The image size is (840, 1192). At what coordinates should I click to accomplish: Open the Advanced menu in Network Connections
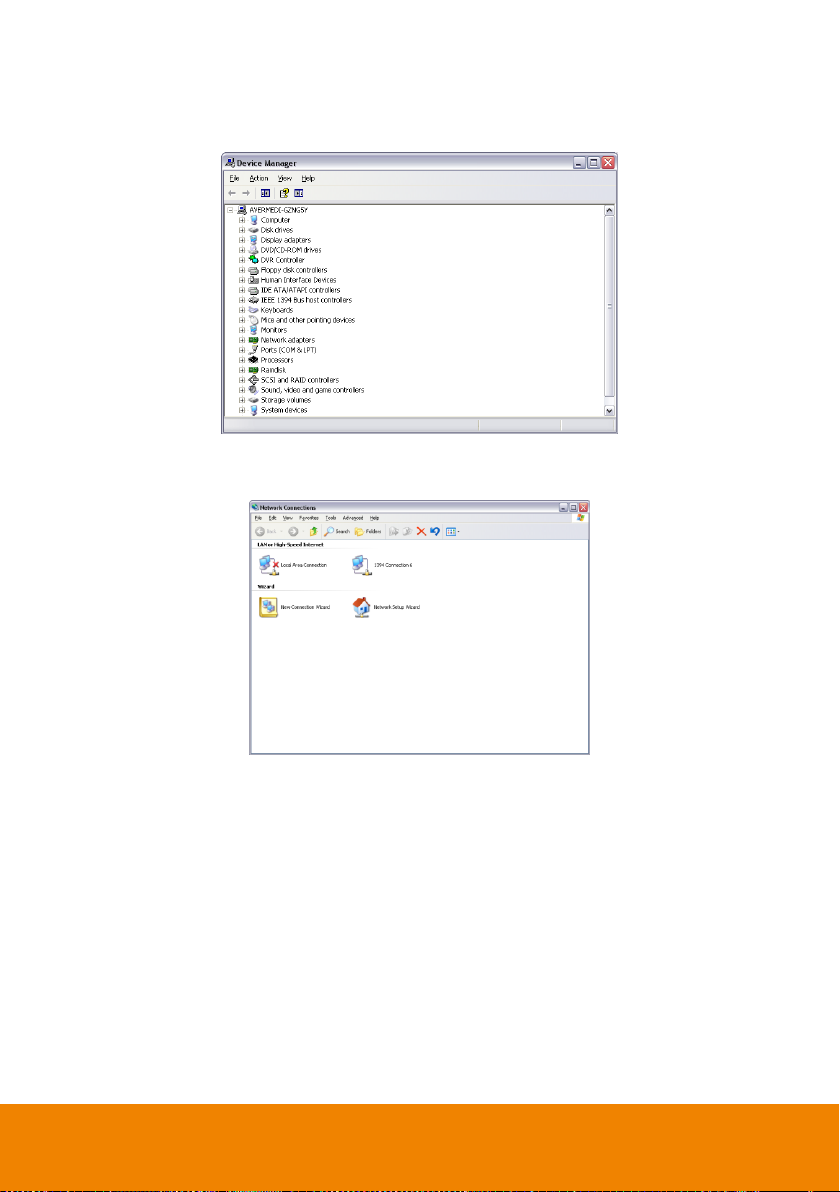pos(353,518)
